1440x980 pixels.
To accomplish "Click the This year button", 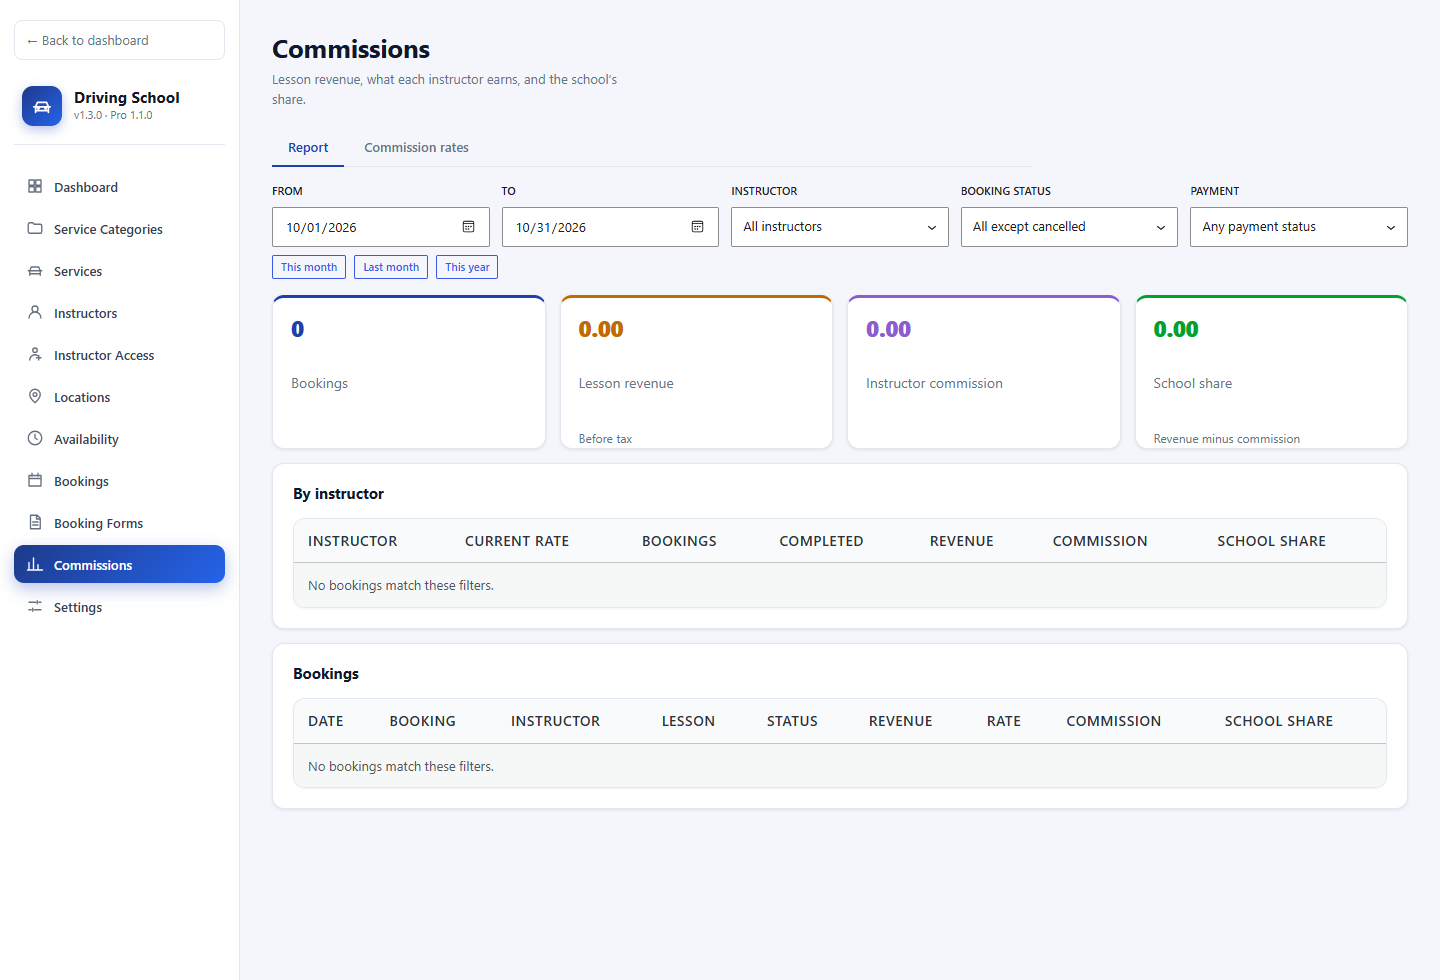I will click(x=467, y=267).
